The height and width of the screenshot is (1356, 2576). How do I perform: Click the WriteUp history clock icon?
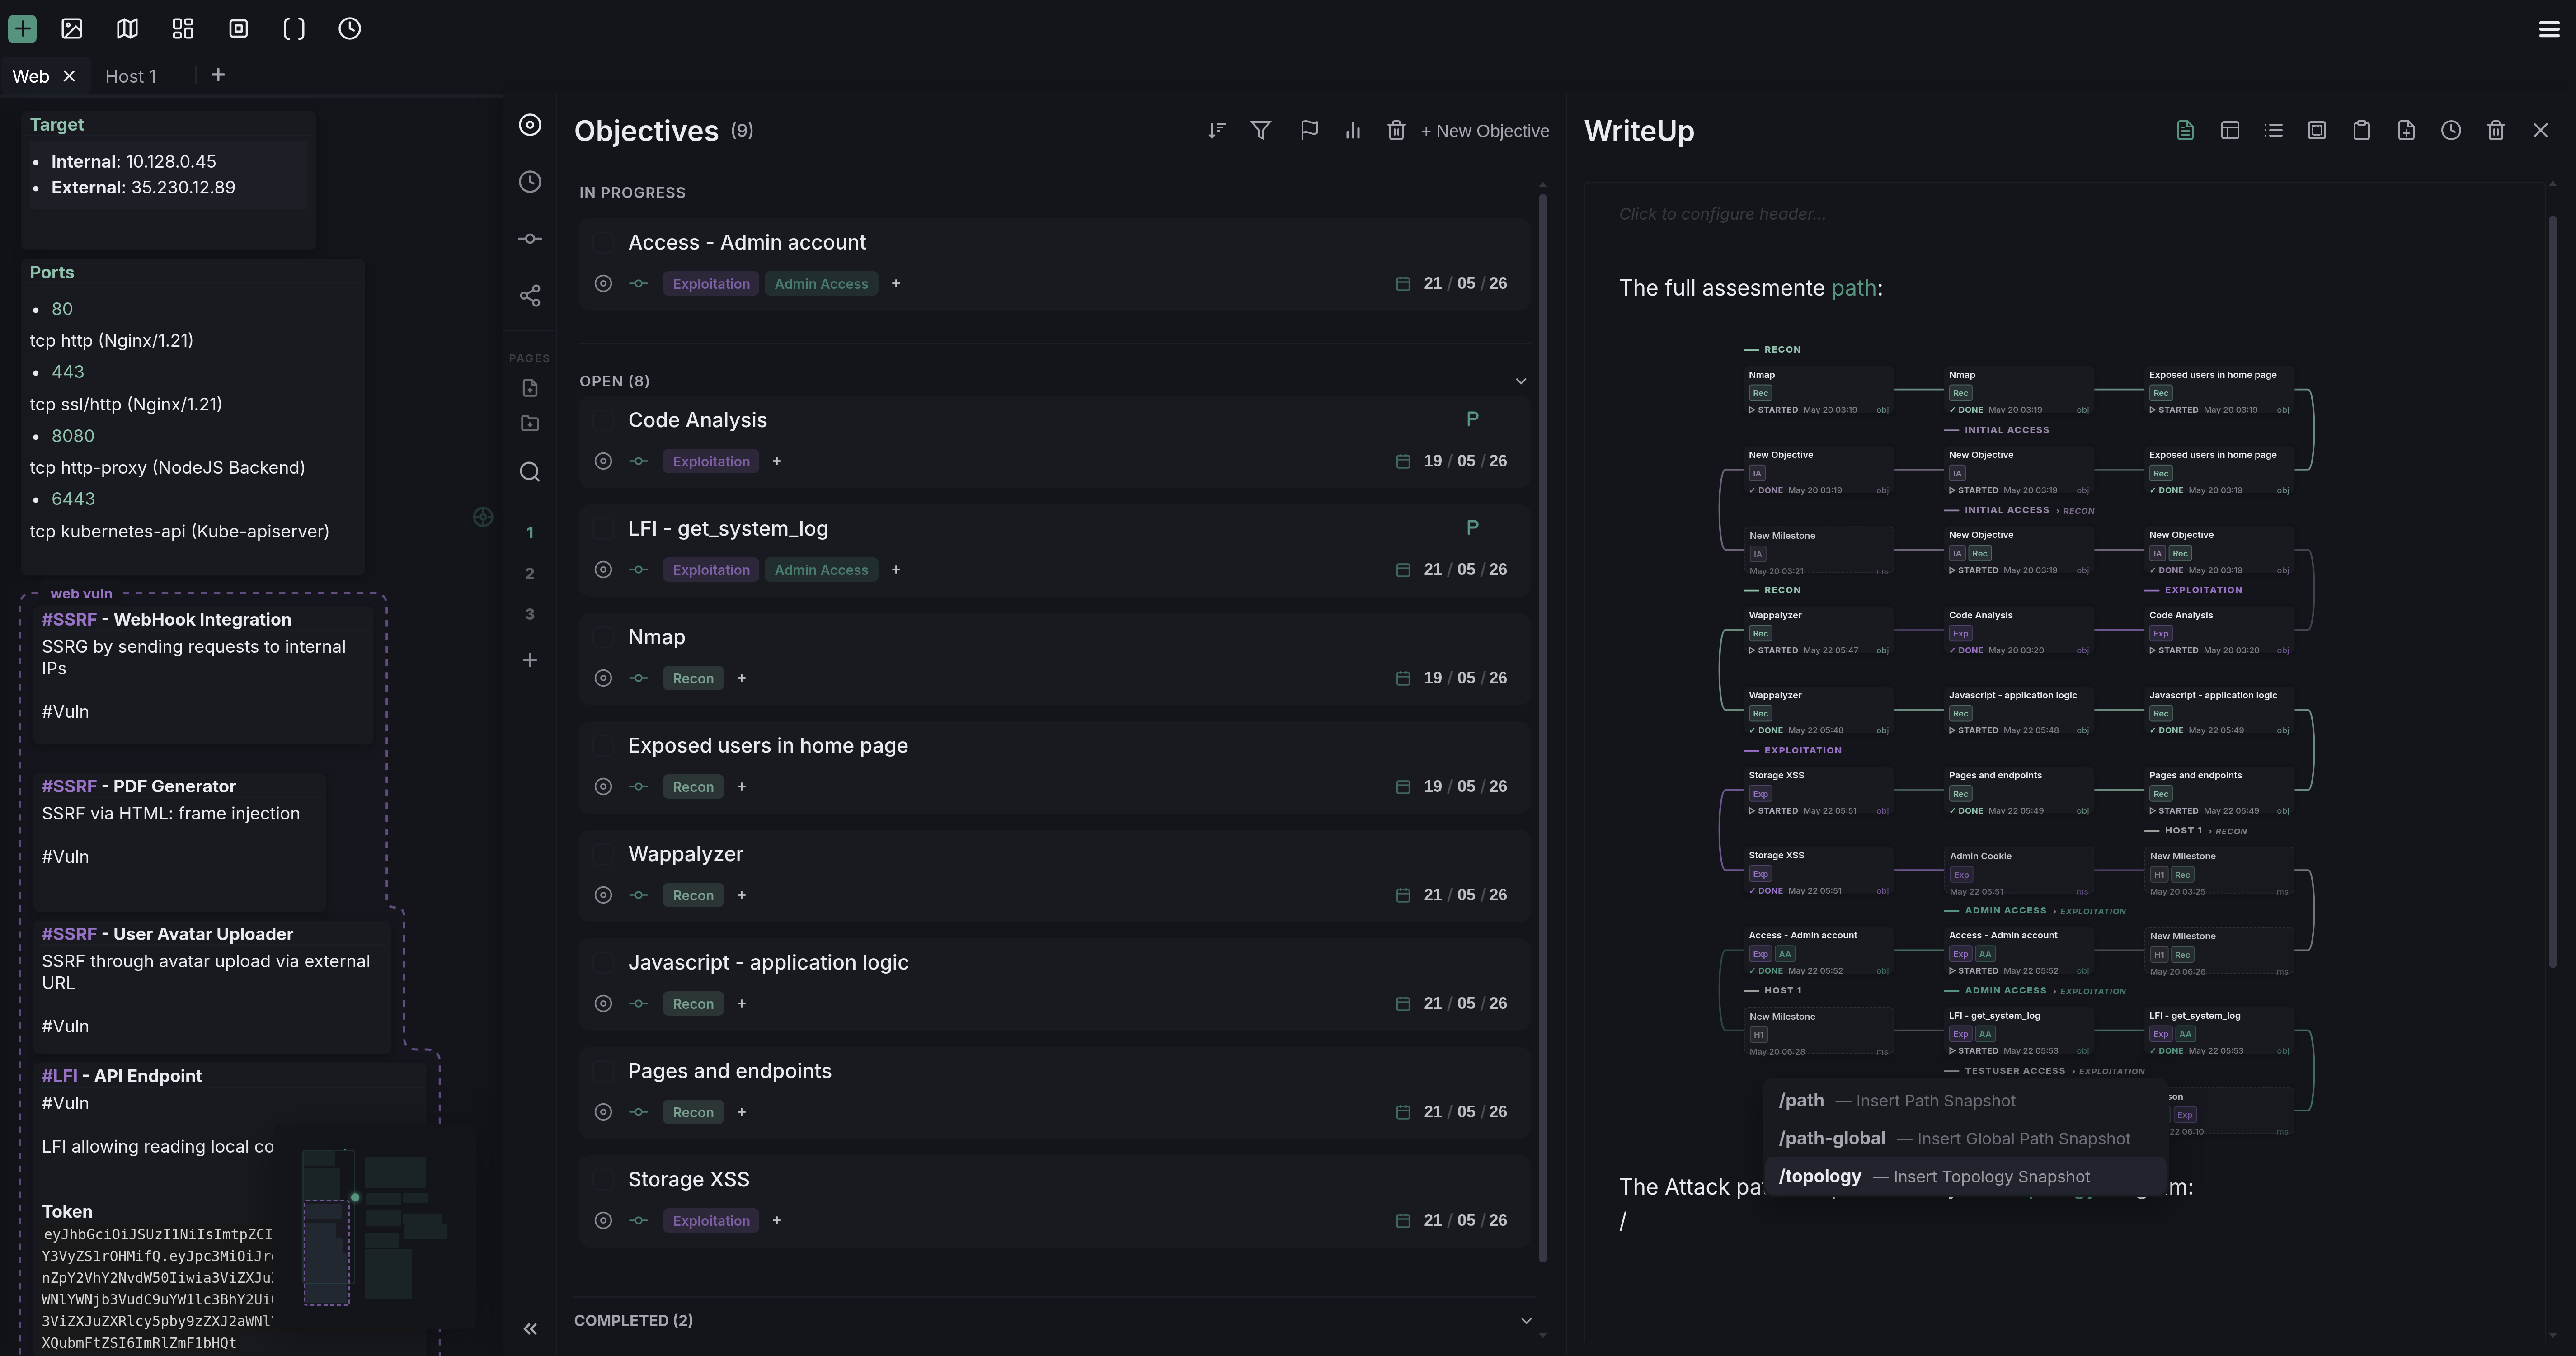point(2451,130)
